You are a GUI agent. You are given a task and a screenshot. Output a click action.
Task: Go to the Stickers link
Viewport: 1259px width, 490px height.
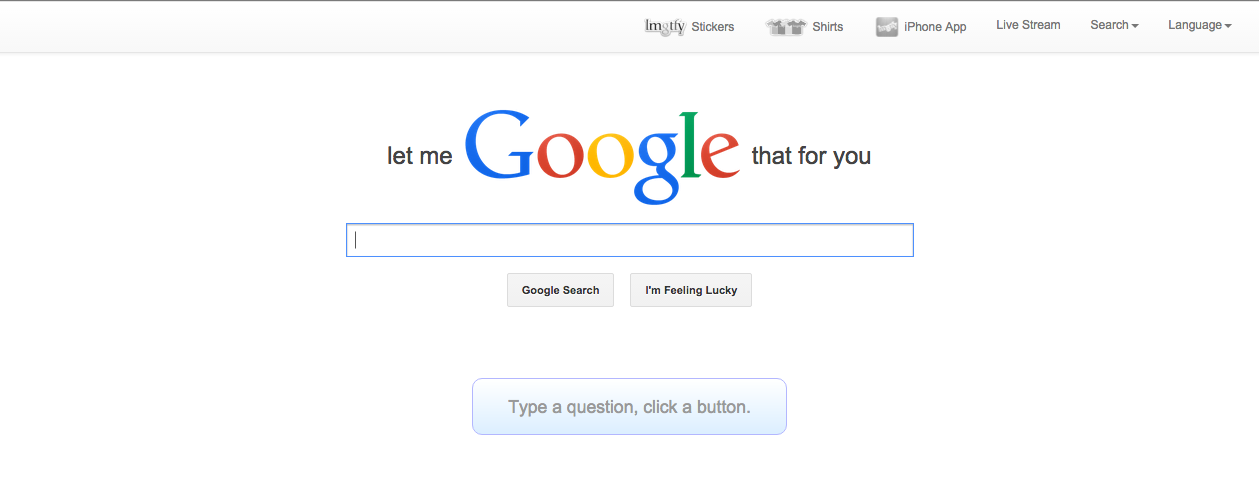click(713, 27)
